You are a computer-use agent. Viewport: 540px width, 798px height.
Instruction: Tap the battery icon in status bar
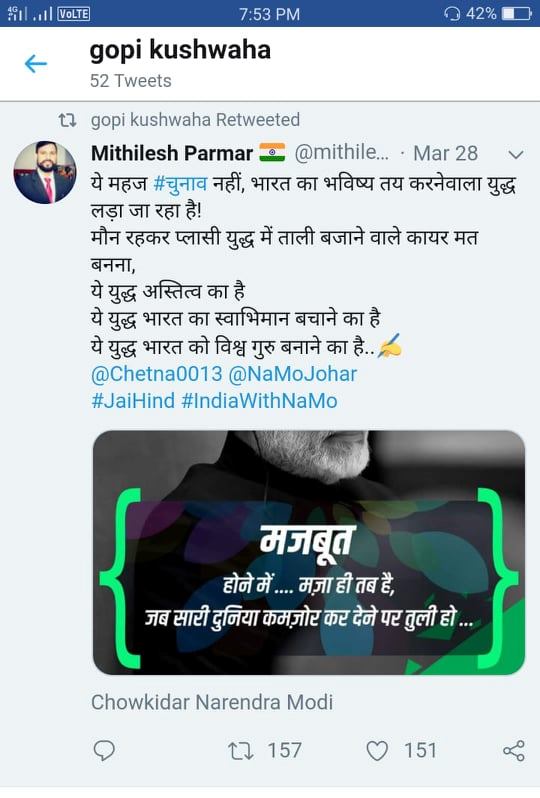(x=517, y=14)
